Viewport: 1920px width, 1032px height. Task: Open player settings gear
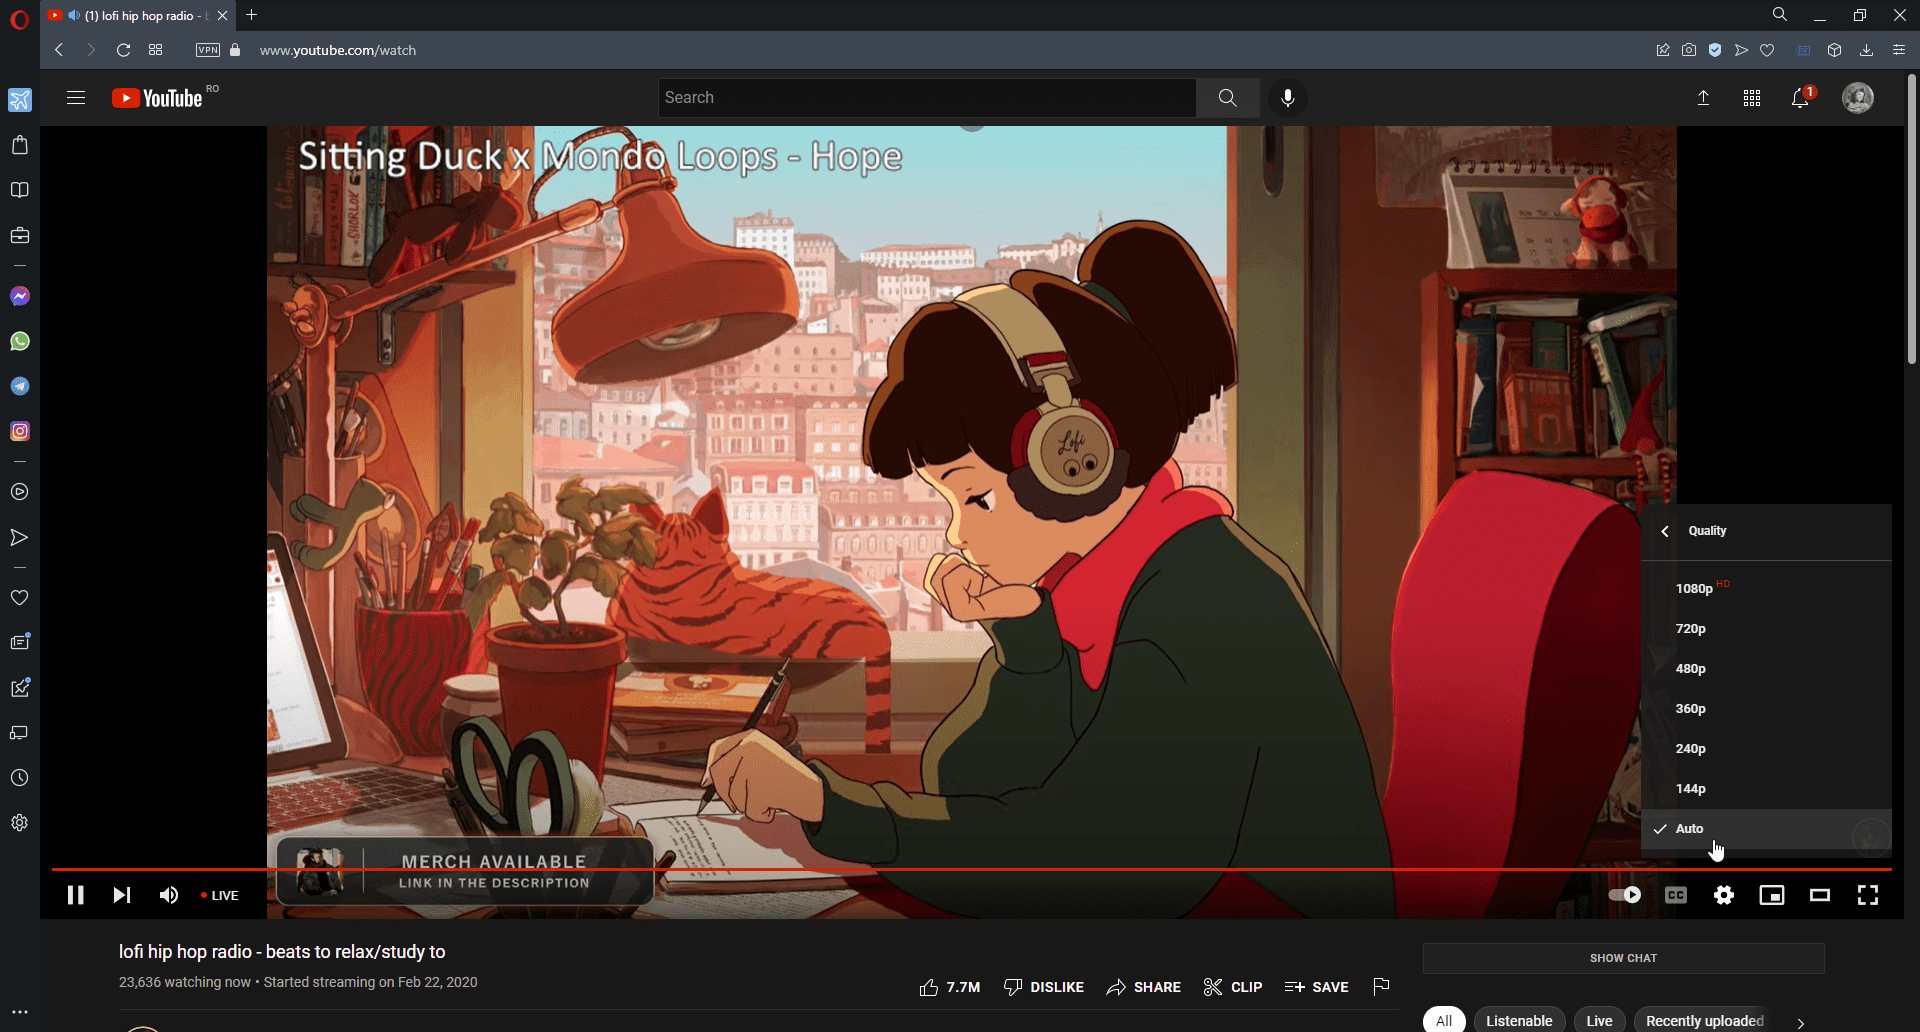(1724, 895)
